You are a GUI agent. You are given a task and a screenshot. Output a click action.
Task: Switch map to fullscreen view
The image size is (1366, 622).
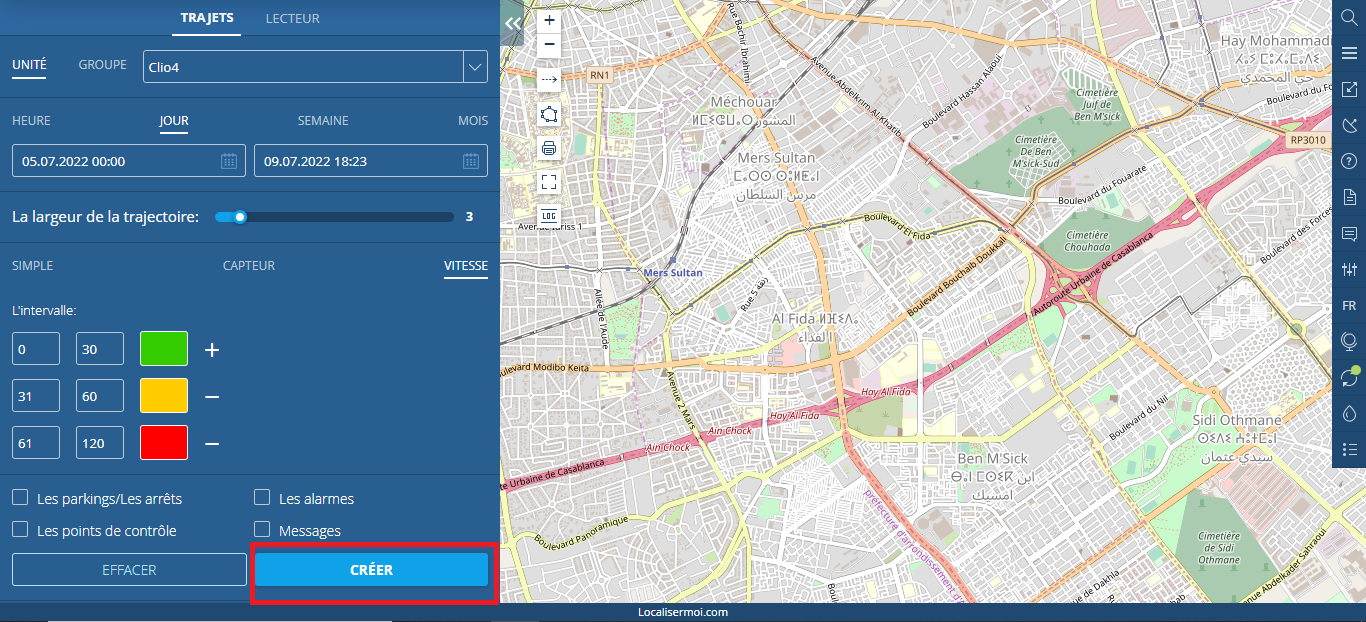(x=549, y=182)
